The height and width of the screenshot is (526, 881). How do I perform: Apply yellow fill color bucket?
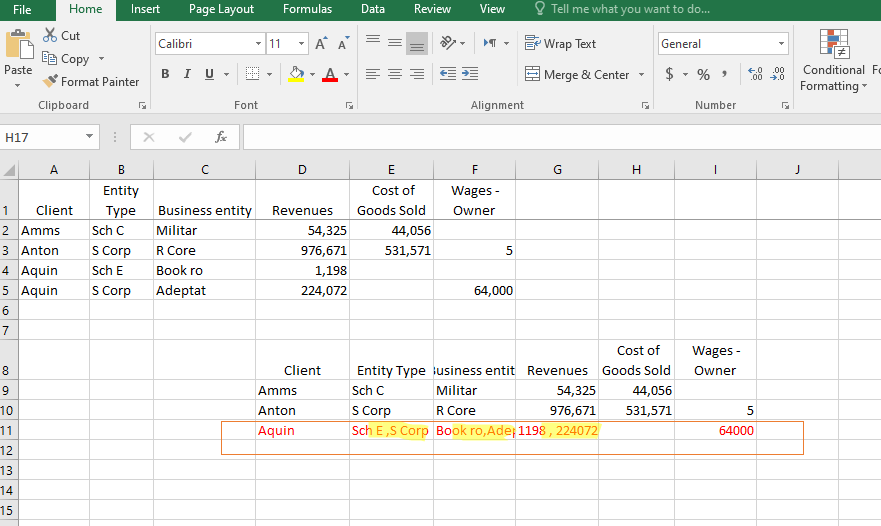(296, 74)
